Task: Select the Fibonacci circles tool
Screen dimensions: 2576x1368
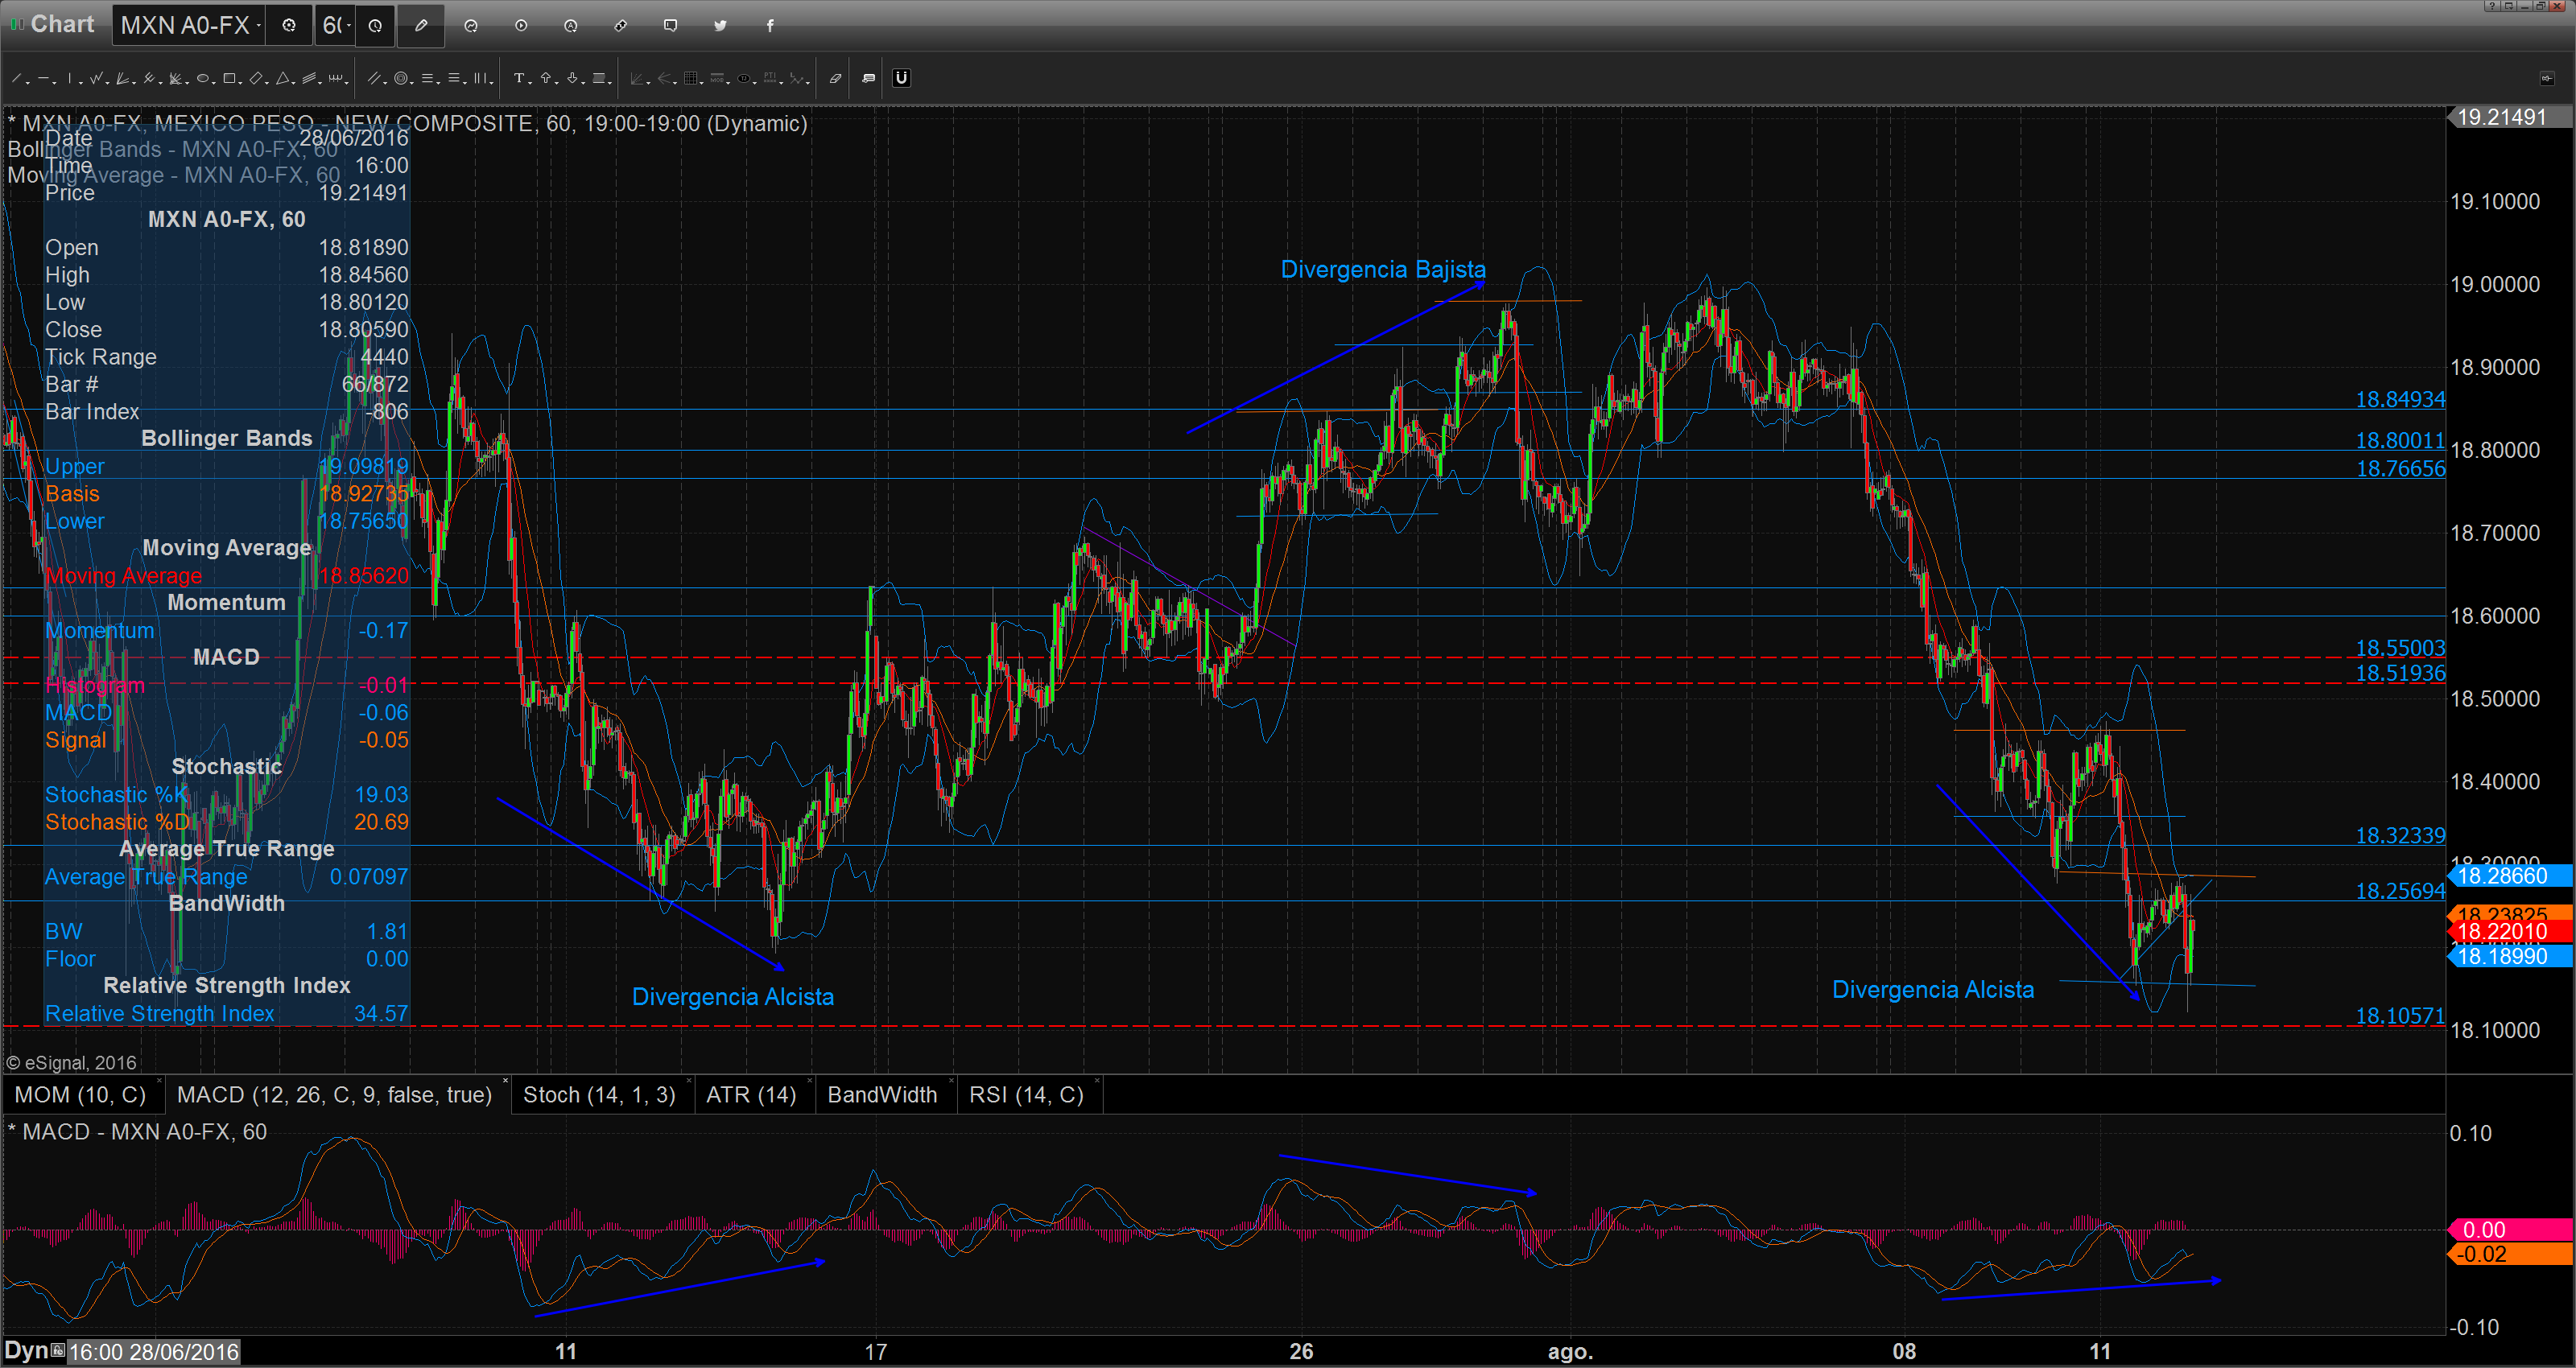Action: point(401,78)
